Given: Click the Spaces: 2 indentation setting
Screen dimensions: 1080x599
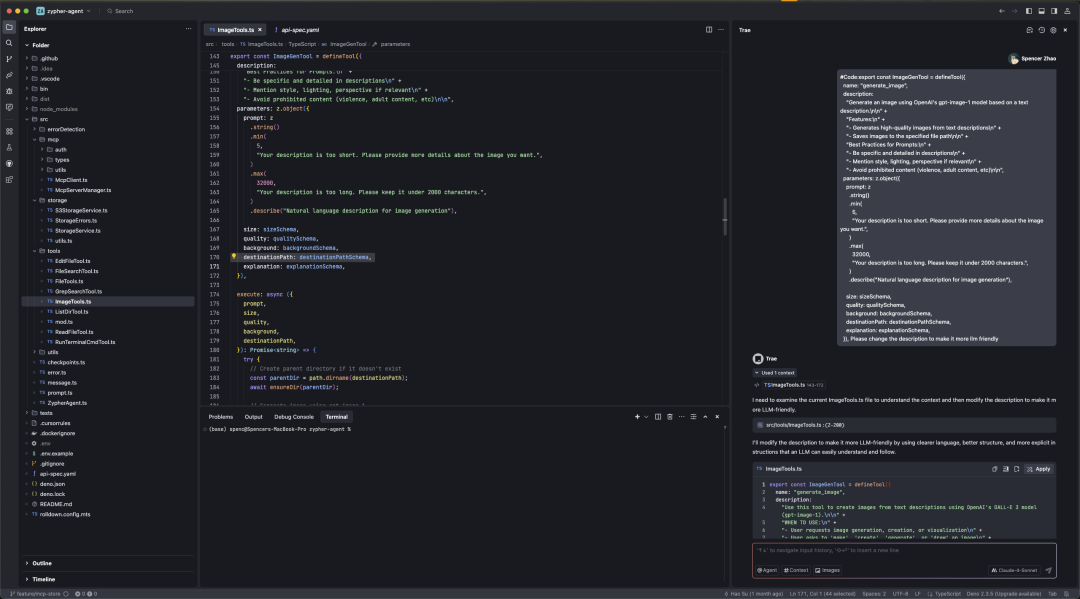Looking at the screenshot, I should click(874, 593).
